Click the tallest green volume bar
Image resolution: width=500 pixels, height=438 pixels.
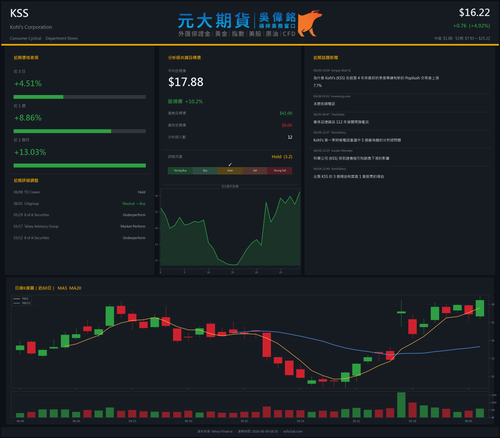(x=401, y=405)
